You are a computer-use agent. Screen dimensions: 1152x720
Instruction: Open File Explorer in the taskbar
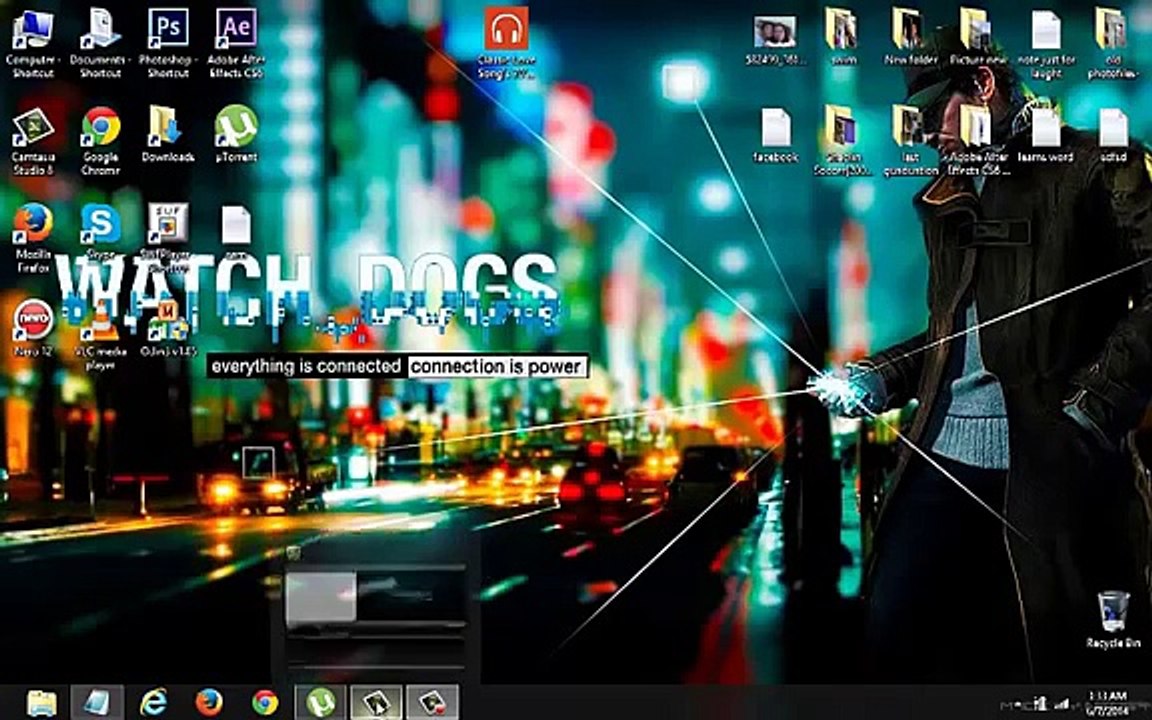point(41,702)
